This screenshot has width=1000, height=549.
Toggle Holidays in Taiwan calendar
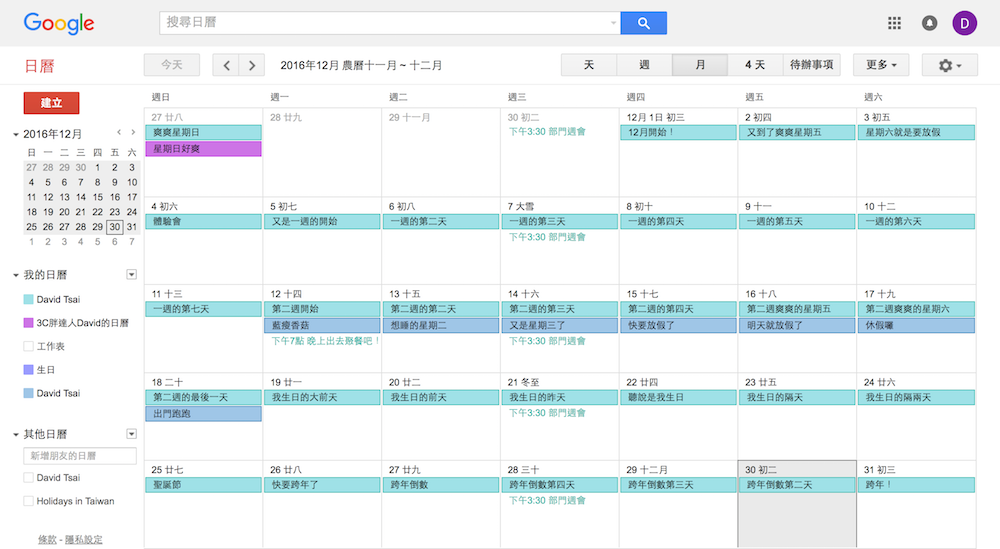28,501
